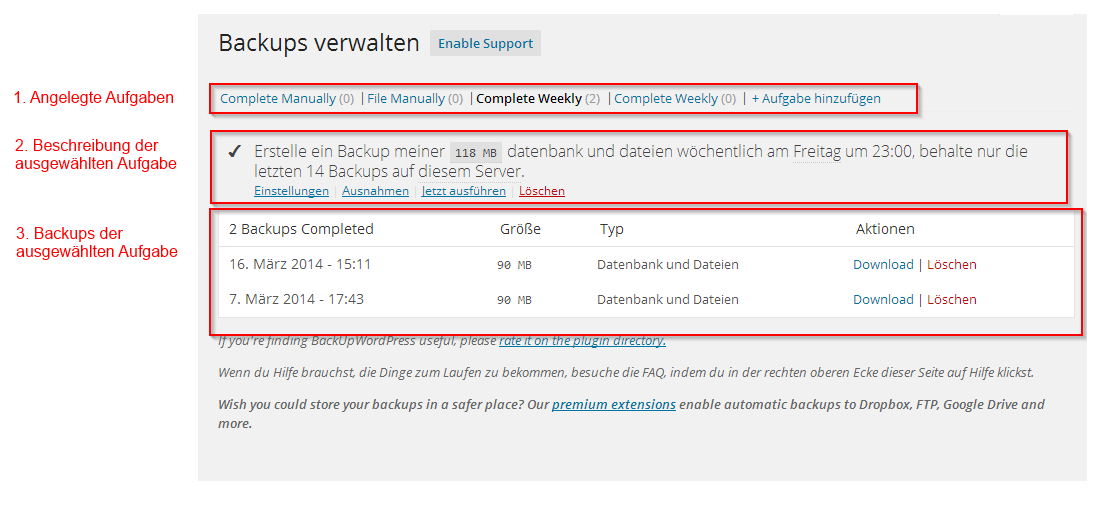Switch to File Manually (0) schedule

coord(415,99)
